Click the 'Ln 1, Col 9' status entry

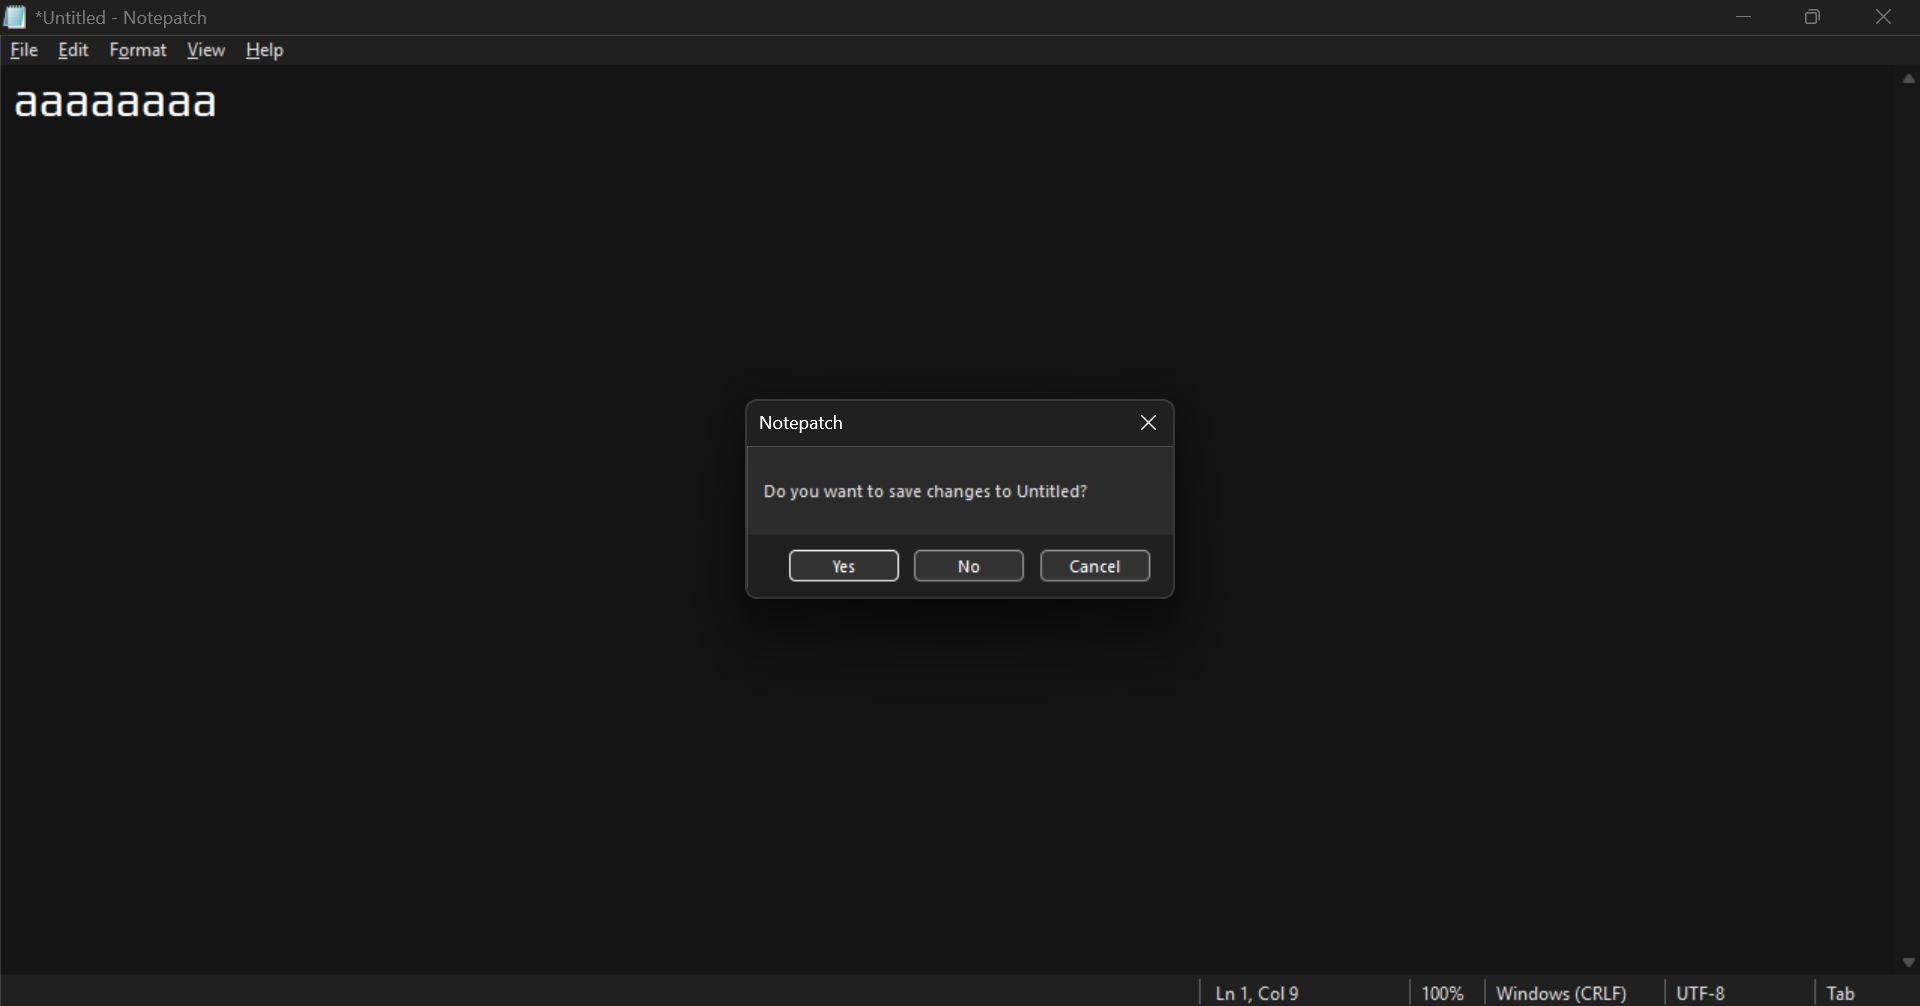click(x=1257, y=993)
